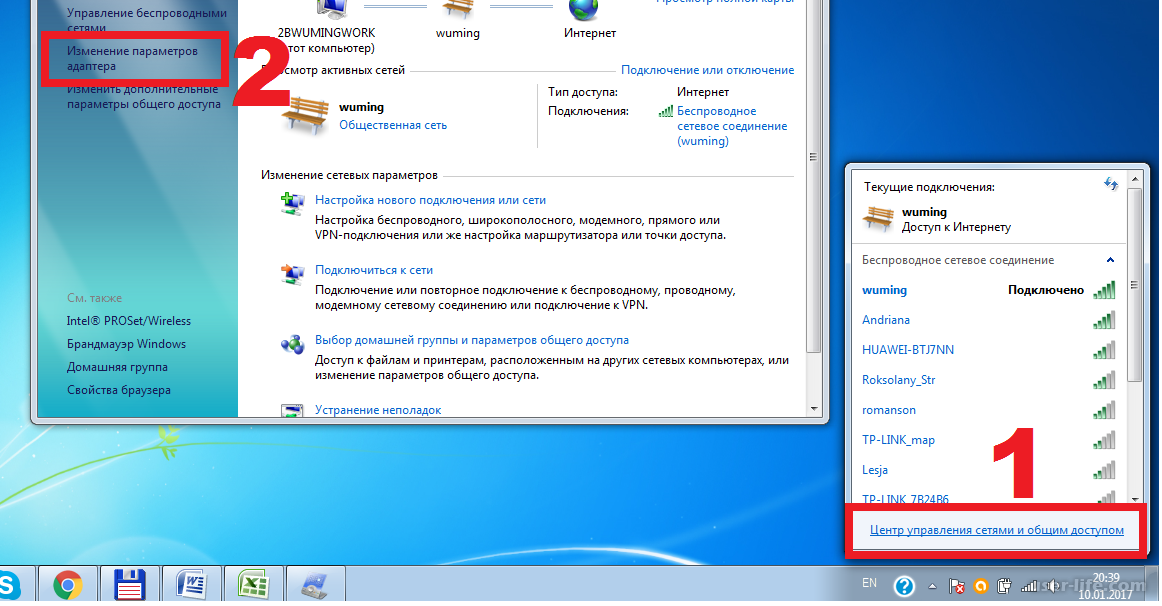Click the bench icon beside Общественная сеть

(x=305, y=115)
